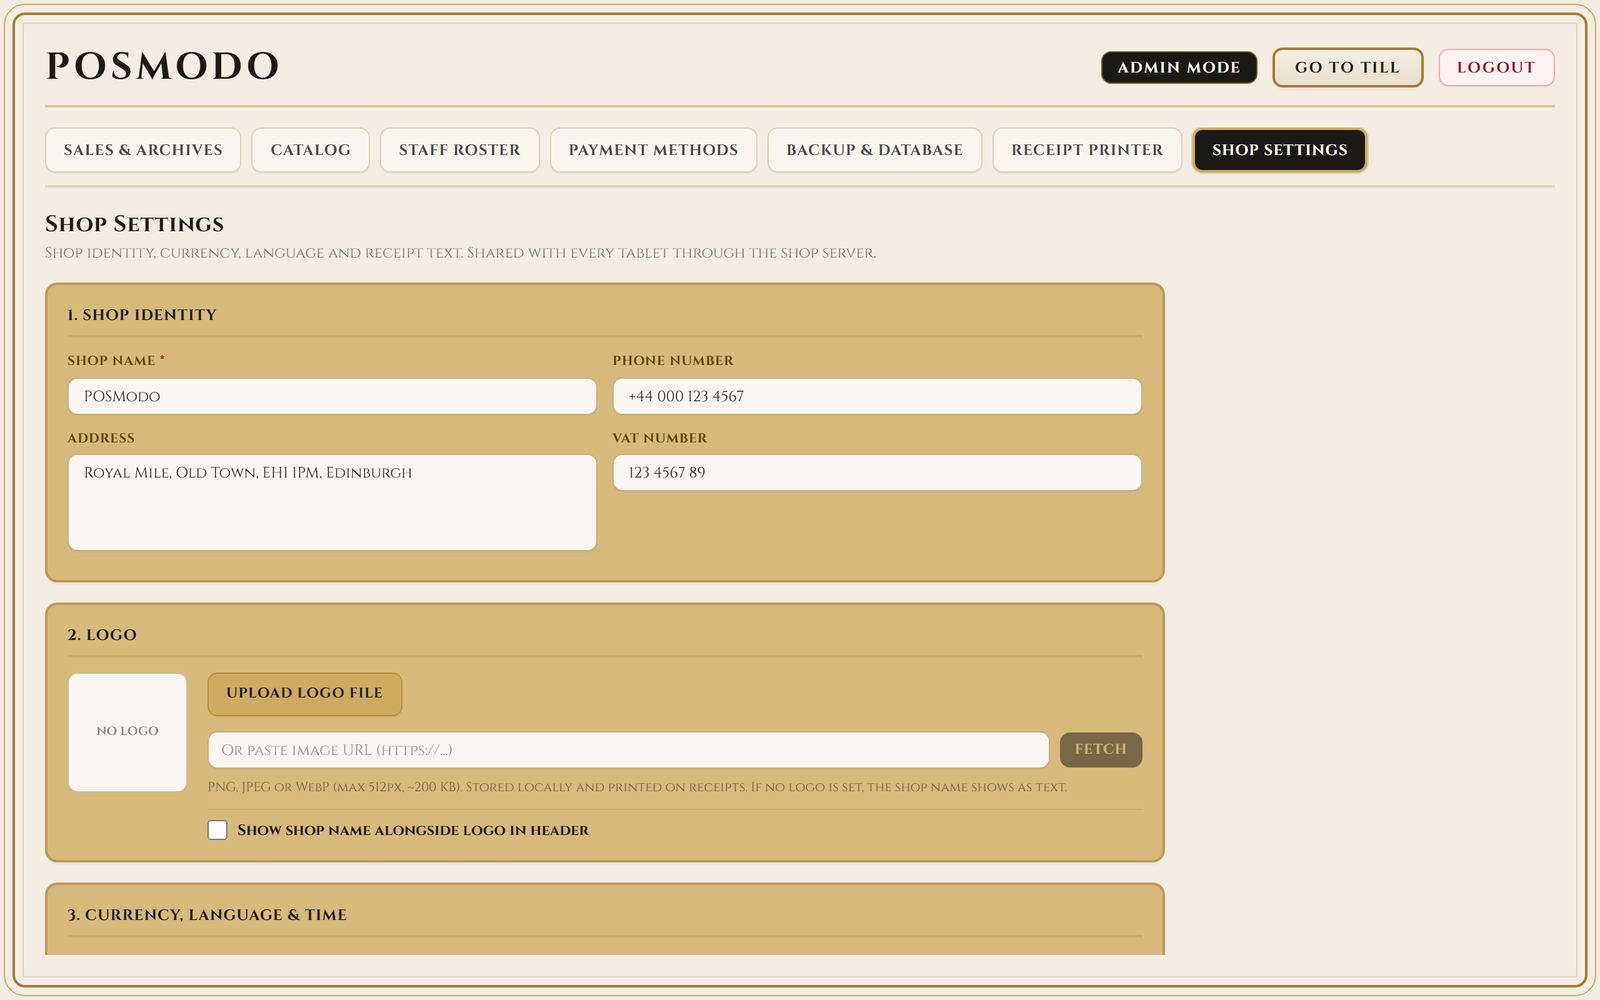Image resolution: width=1600 pixels, height=1000 pixels.
Task: Click the '2. Logo' section title
Action: (x=102, y=635)
